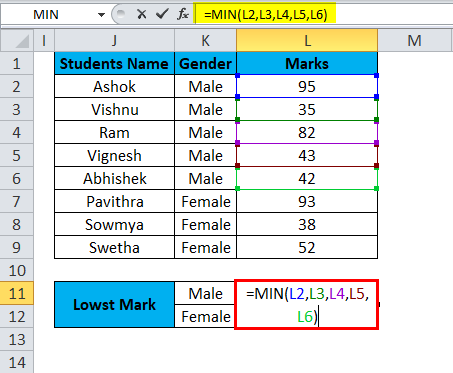453x373 pixels.
Task: Select row 9 header
Action: [x=17, y=247]
